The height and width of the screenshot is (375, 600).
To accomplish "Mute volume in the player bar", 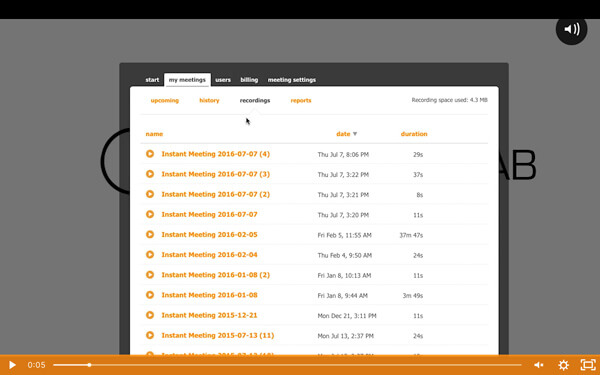I will 539,365.
